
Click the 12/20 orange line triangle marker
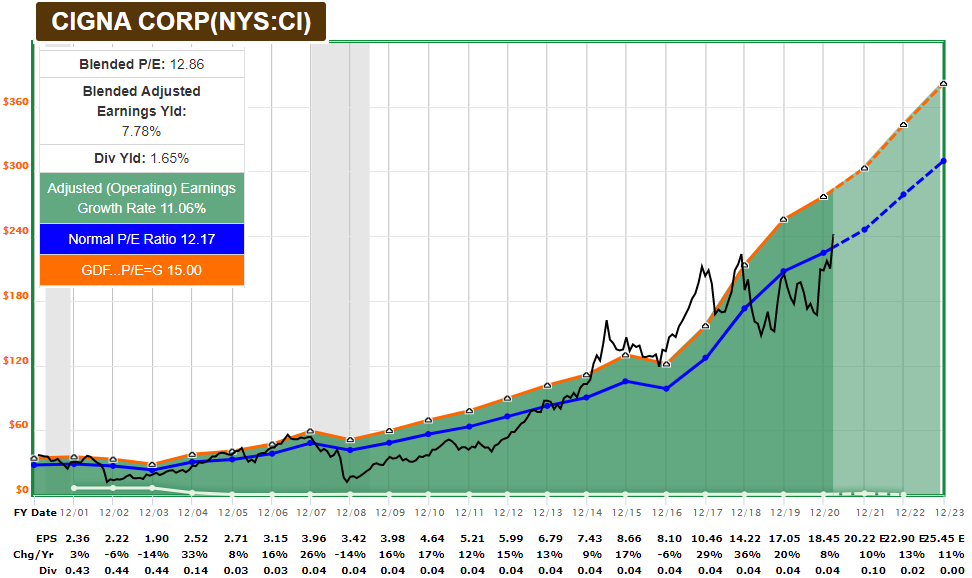point(824,197)
